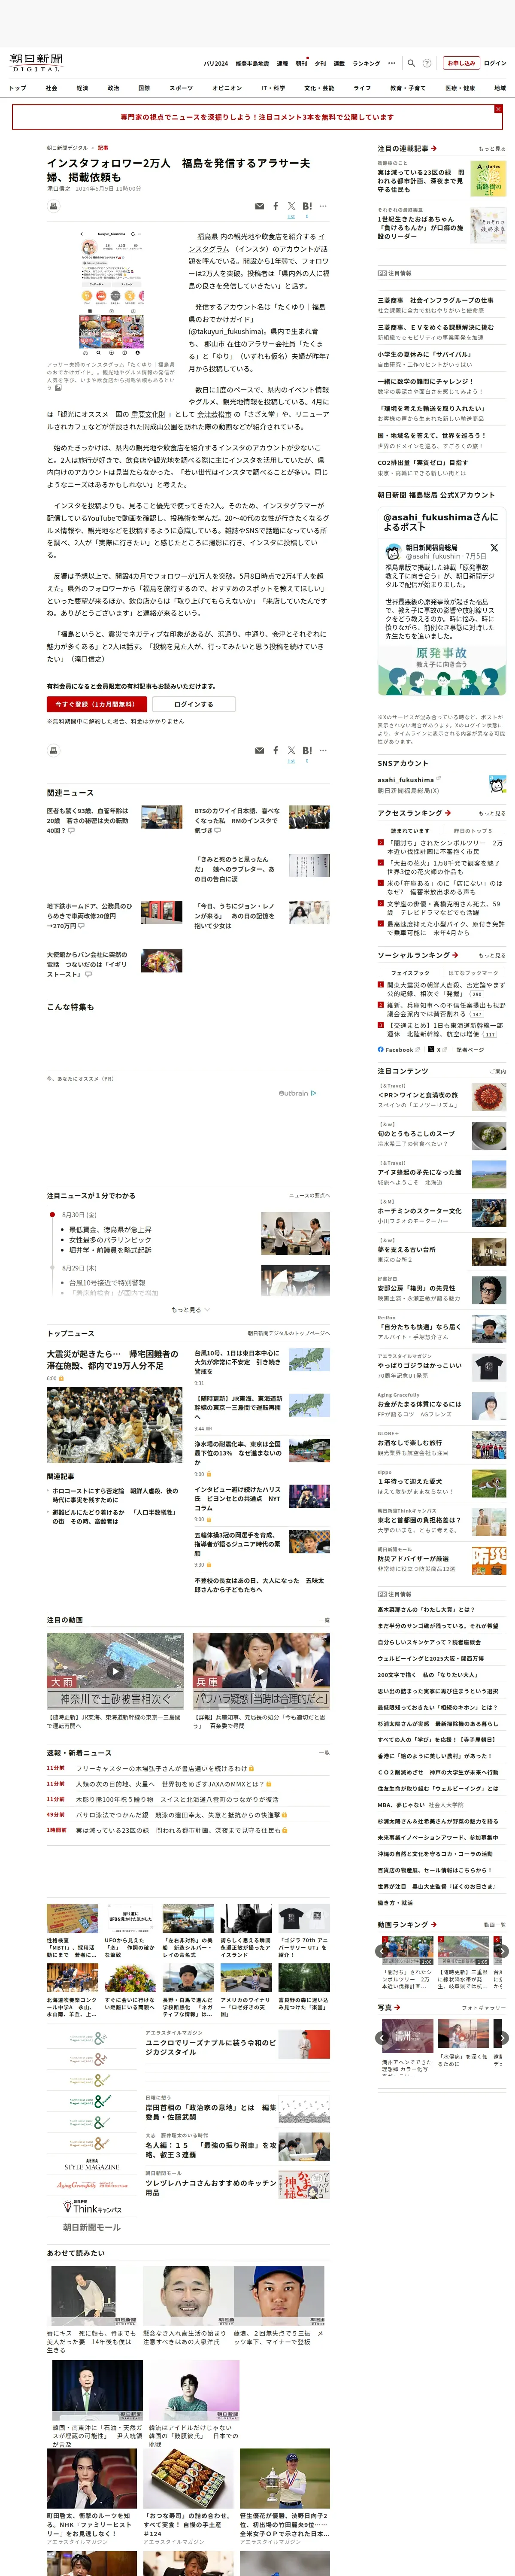The width and height of the screenshot is (515, 2576).
Task: Open the three-dots more menu in header
Action: [x=392, y=63]
